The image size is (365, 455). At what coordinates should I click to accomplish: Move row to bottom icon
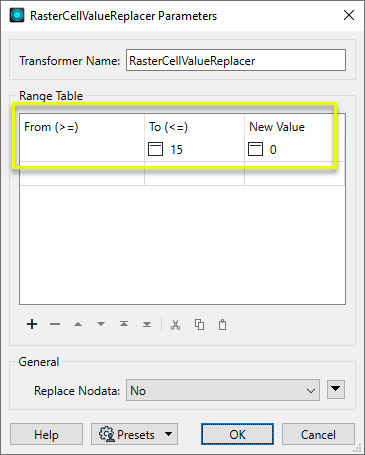click(147, 324)
